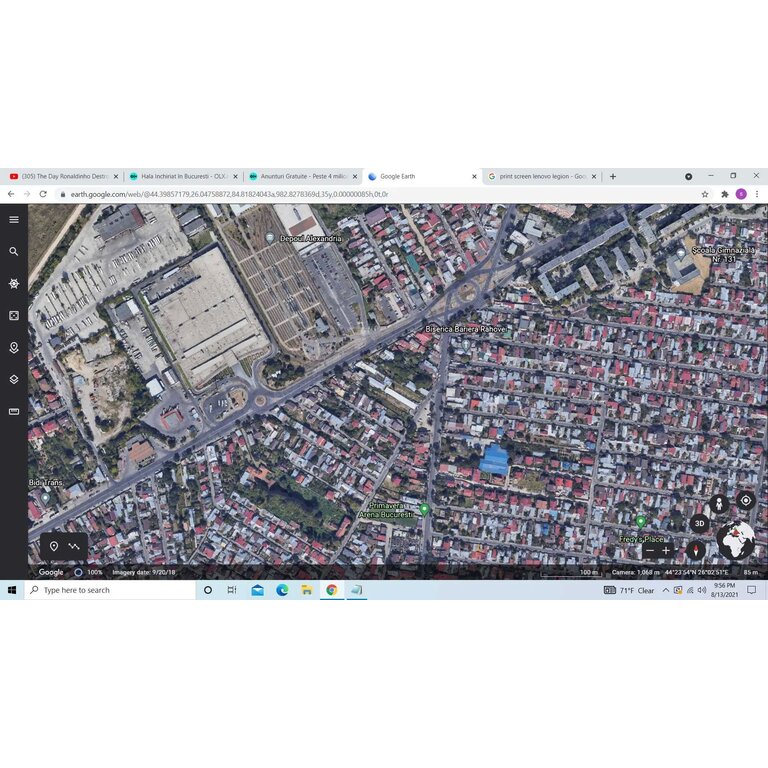
Task: Click the mini globe overview thumbnail
Action: (737, 541)
